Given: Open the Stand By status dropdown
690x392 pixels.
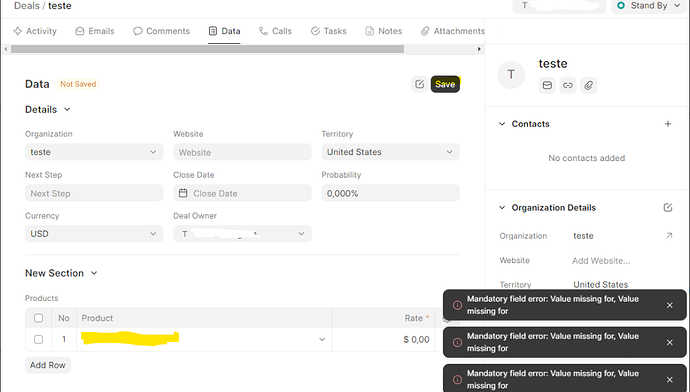Looking at the screenshot, I should click(x=649, y=6).
